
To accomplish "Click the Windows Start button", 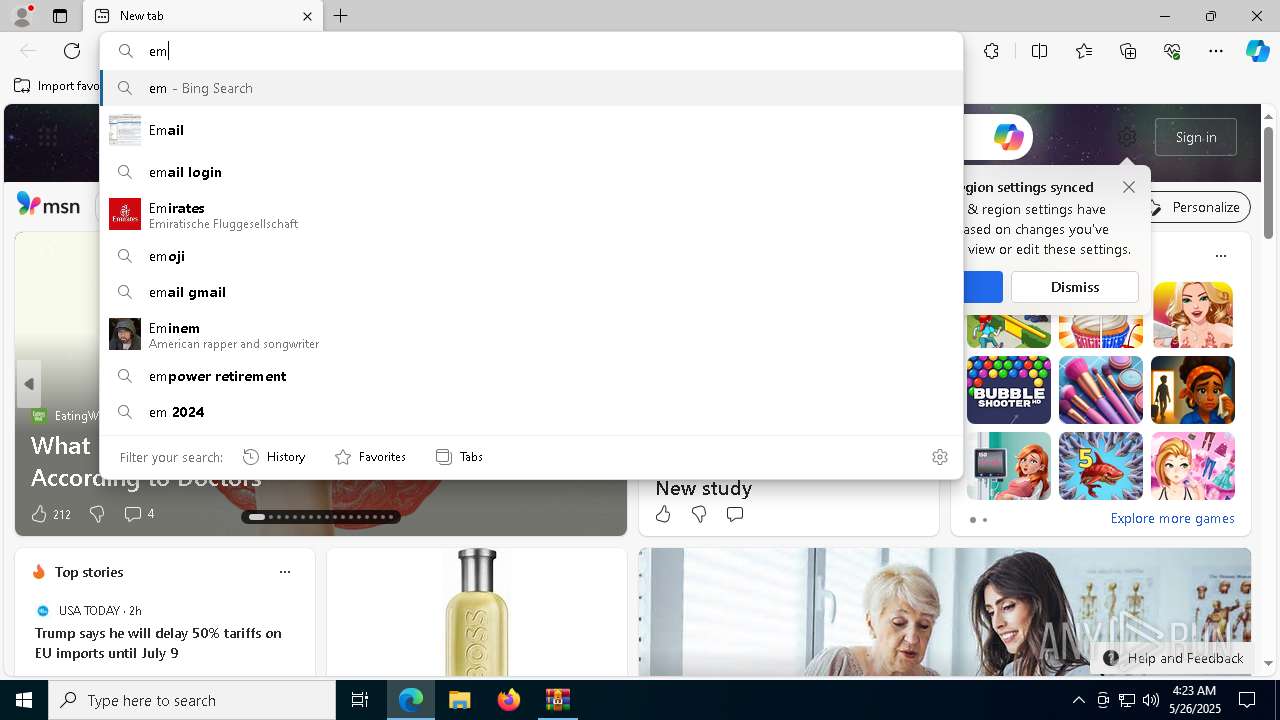I will tap(24, 700).
